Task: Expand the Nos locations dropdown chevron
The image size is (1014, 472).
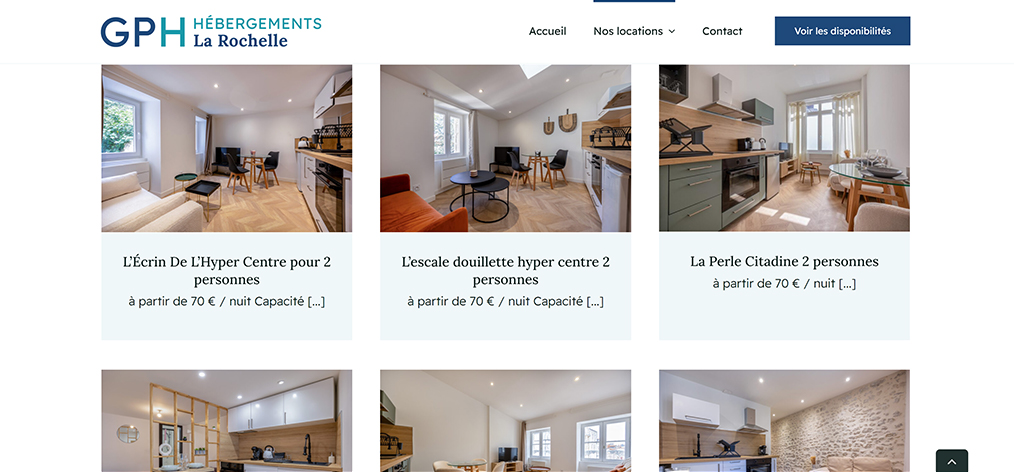Action: (672, 31)
